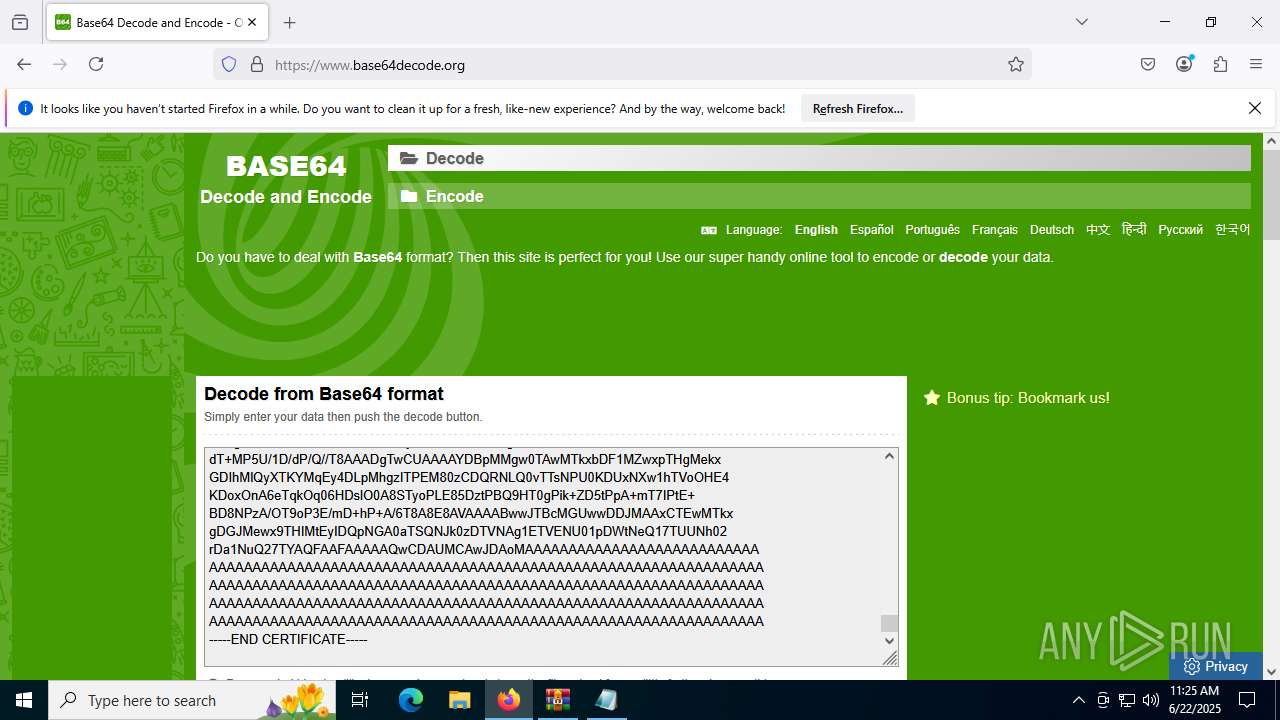Open the Firefox account icon
The height and width of the screenshot is (720, 1280).
point(1184,64)
